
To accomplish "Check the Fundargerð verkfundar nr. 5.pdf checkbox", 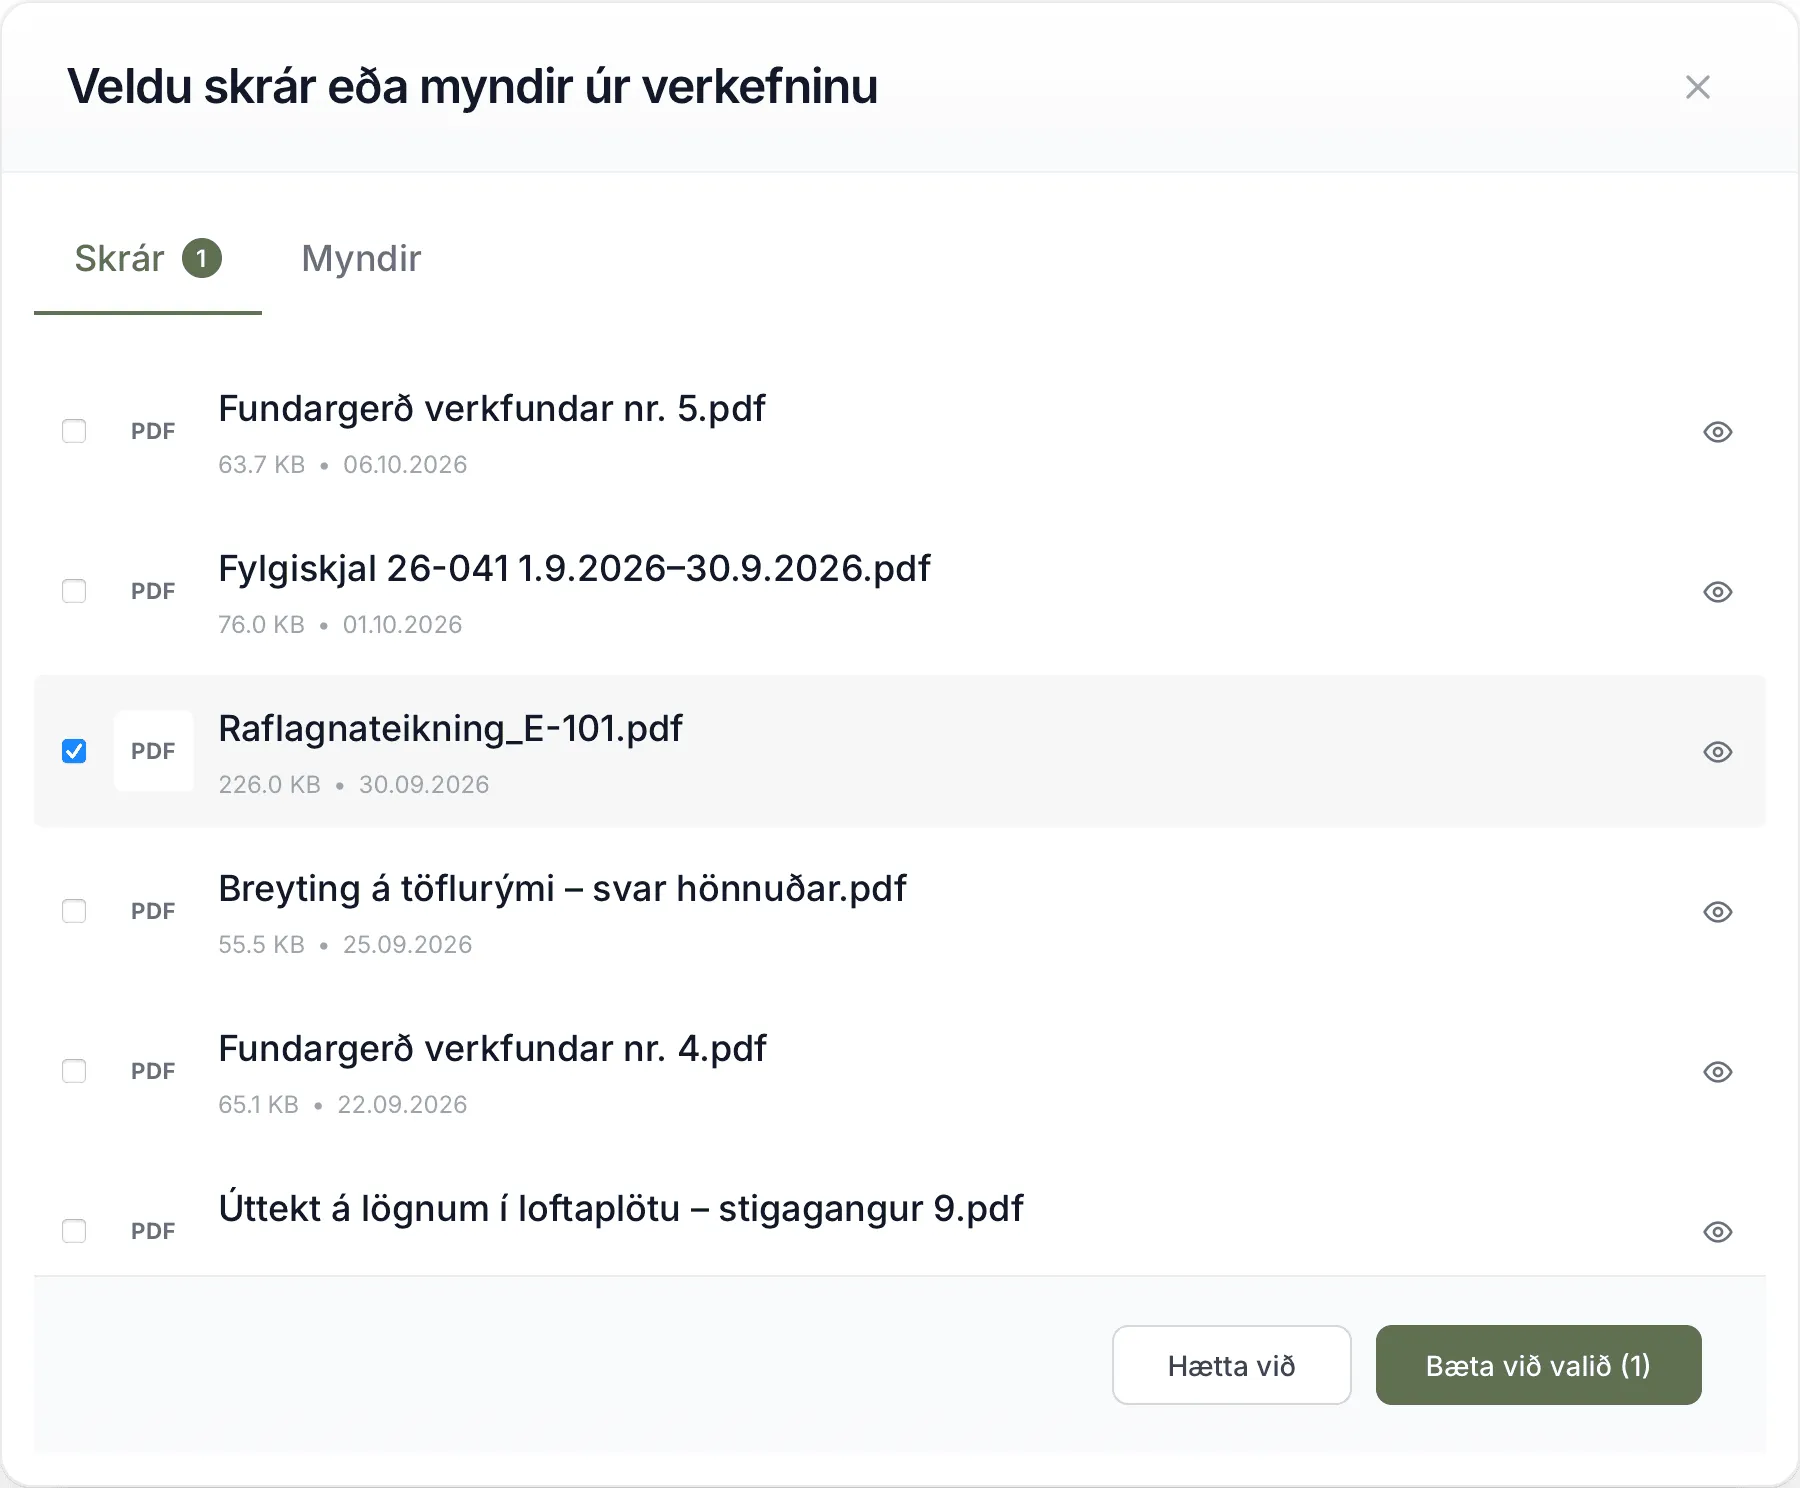I will [x=74, y=431].
